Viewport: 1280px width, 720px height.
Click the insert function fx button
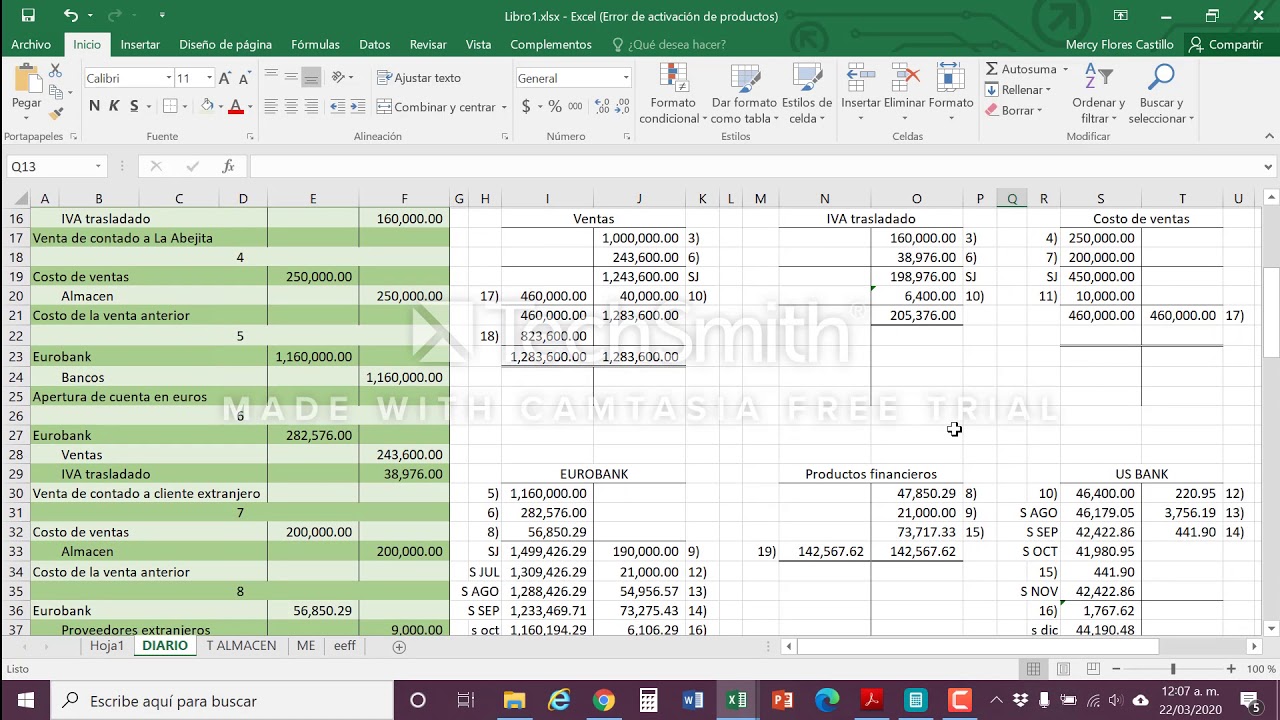coord(228,167)
